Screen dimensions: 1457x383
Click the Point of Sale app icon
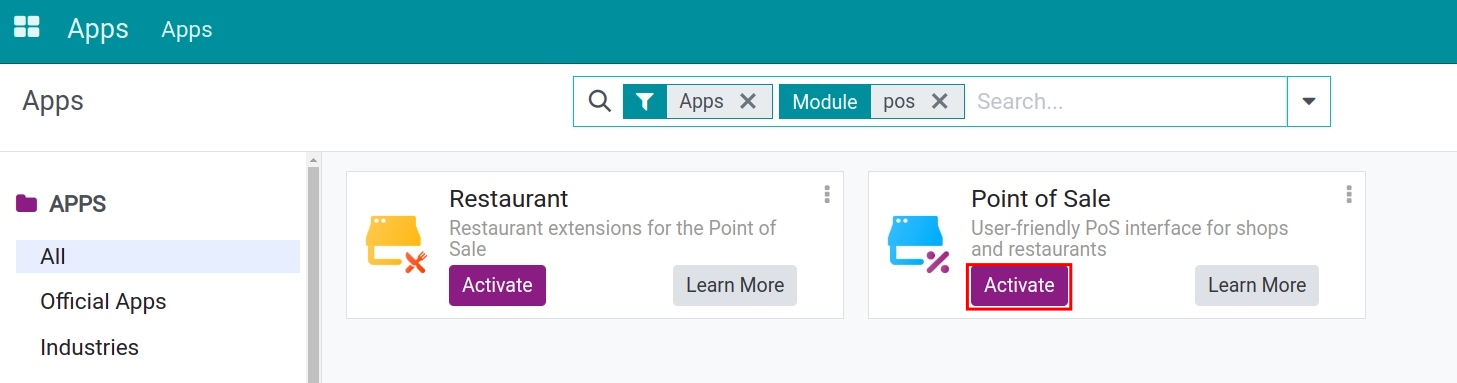coord(919,245)
